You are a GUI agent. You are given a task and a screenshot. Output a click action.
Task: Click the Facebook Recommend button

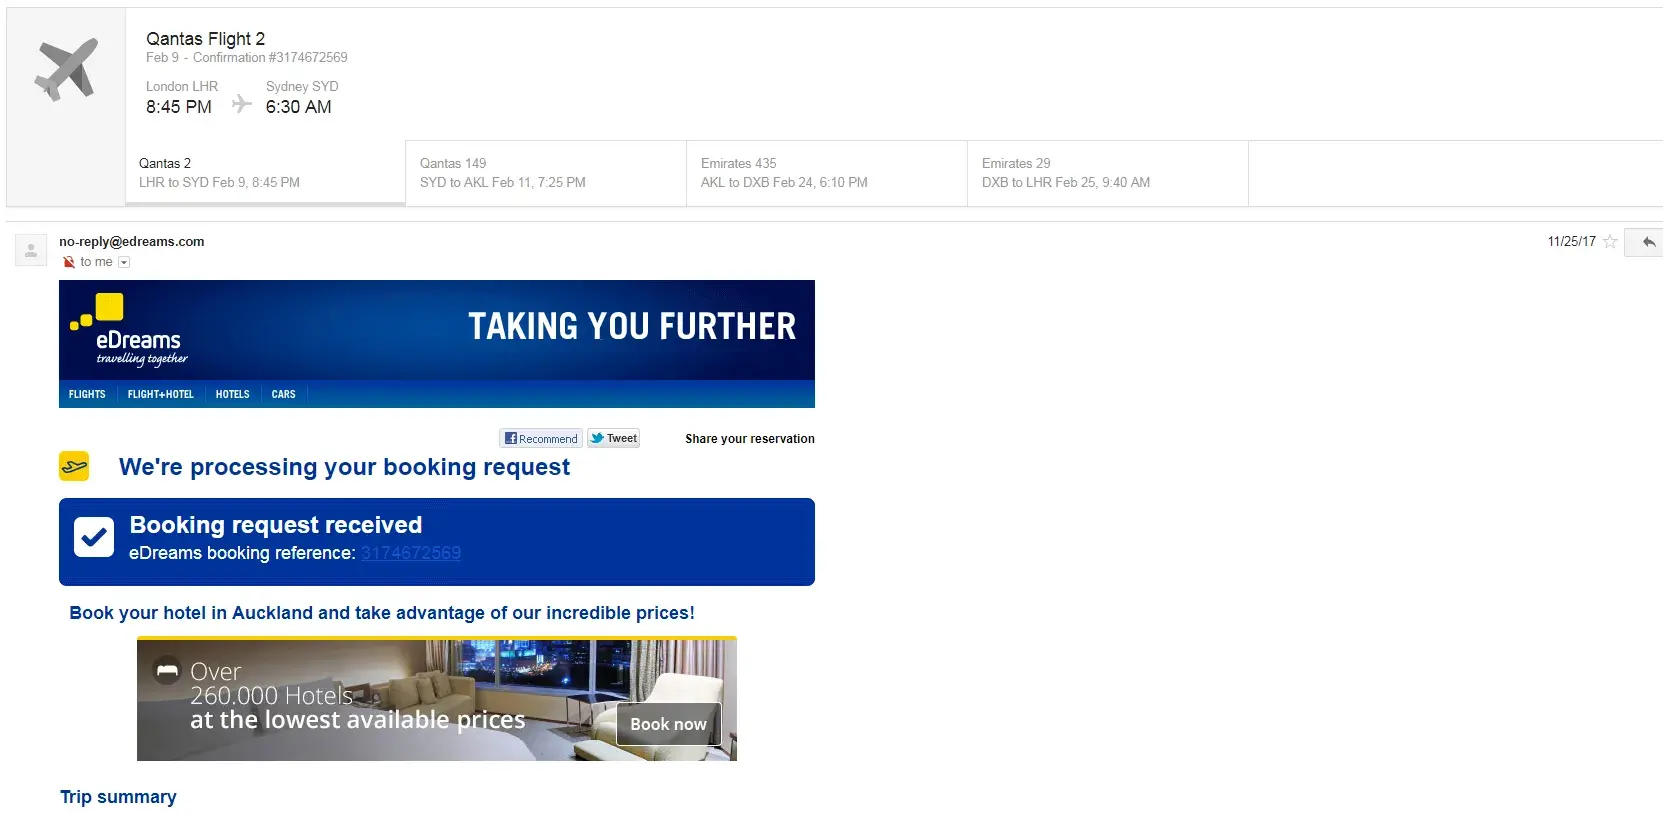pyautogui.click(x=541, y=438)
